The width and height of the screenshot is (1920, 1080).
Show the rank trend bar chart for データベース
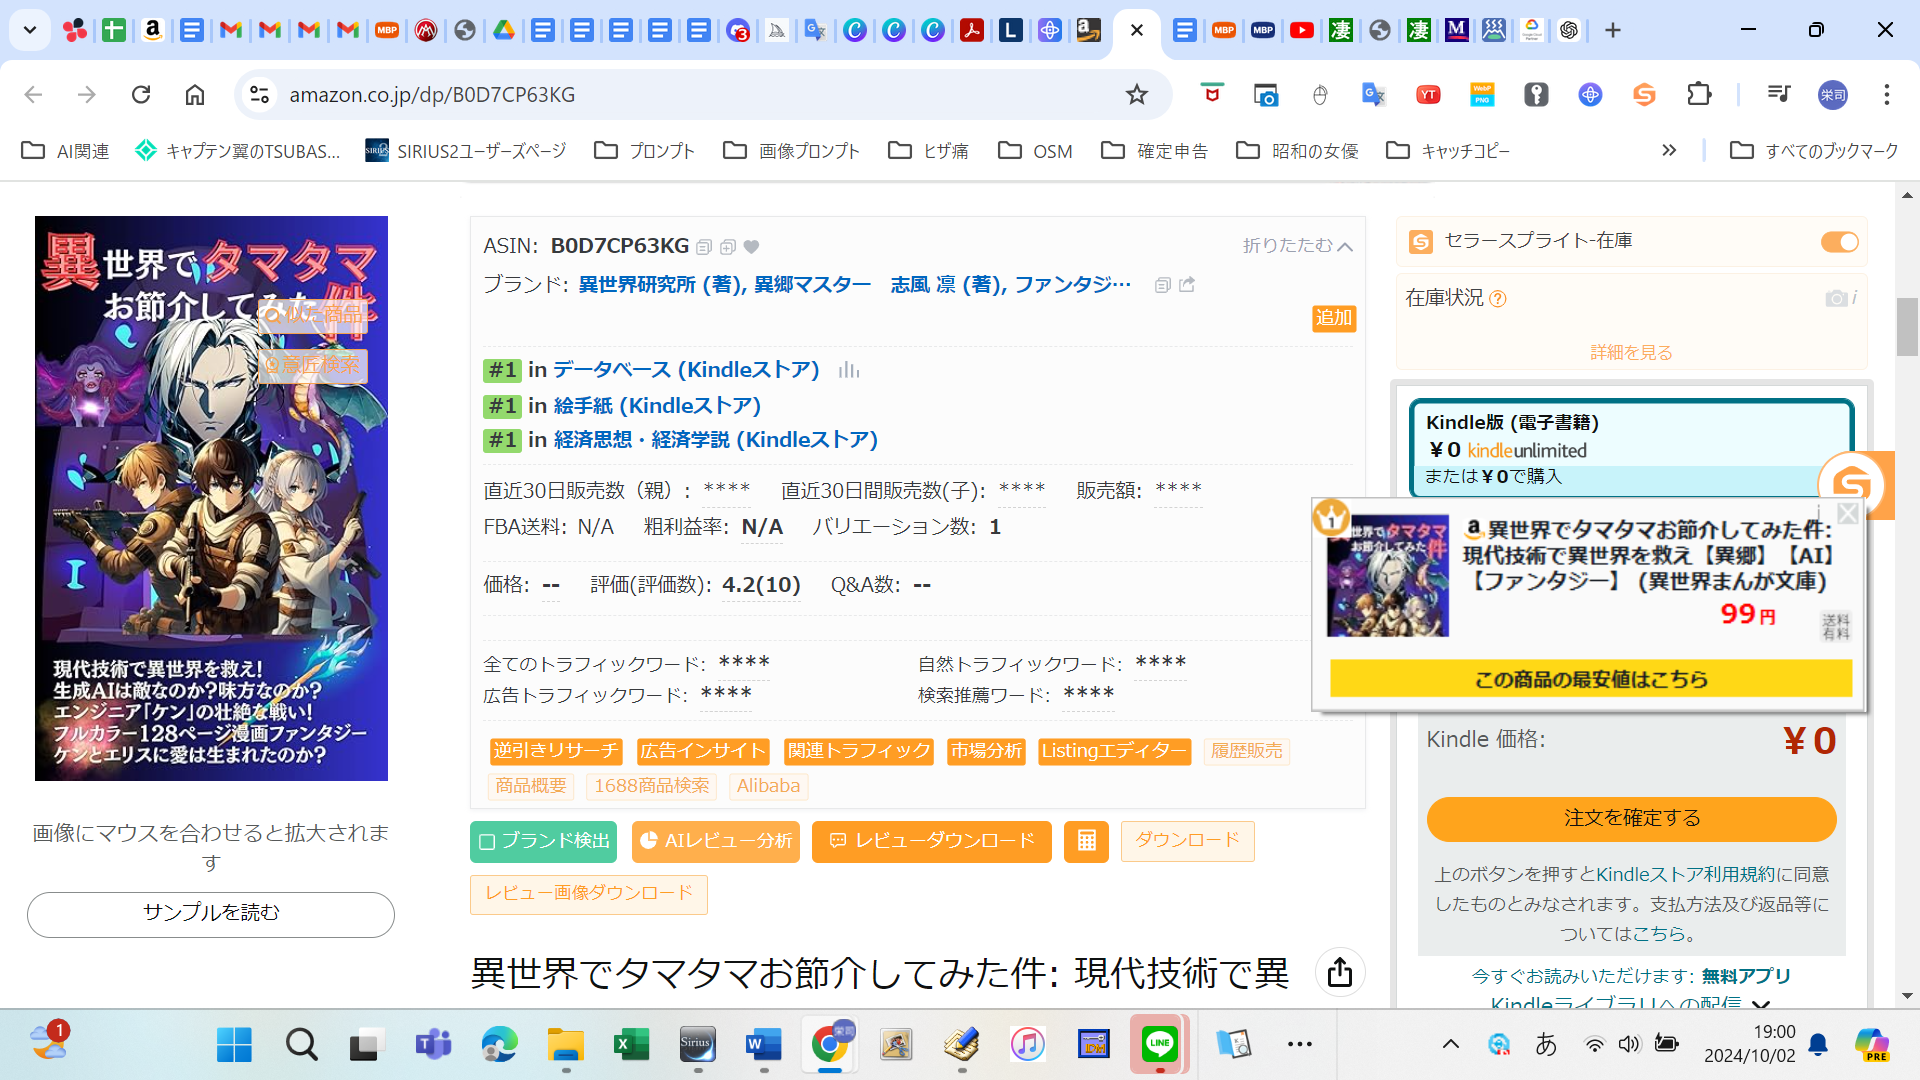tap(849, 370)
